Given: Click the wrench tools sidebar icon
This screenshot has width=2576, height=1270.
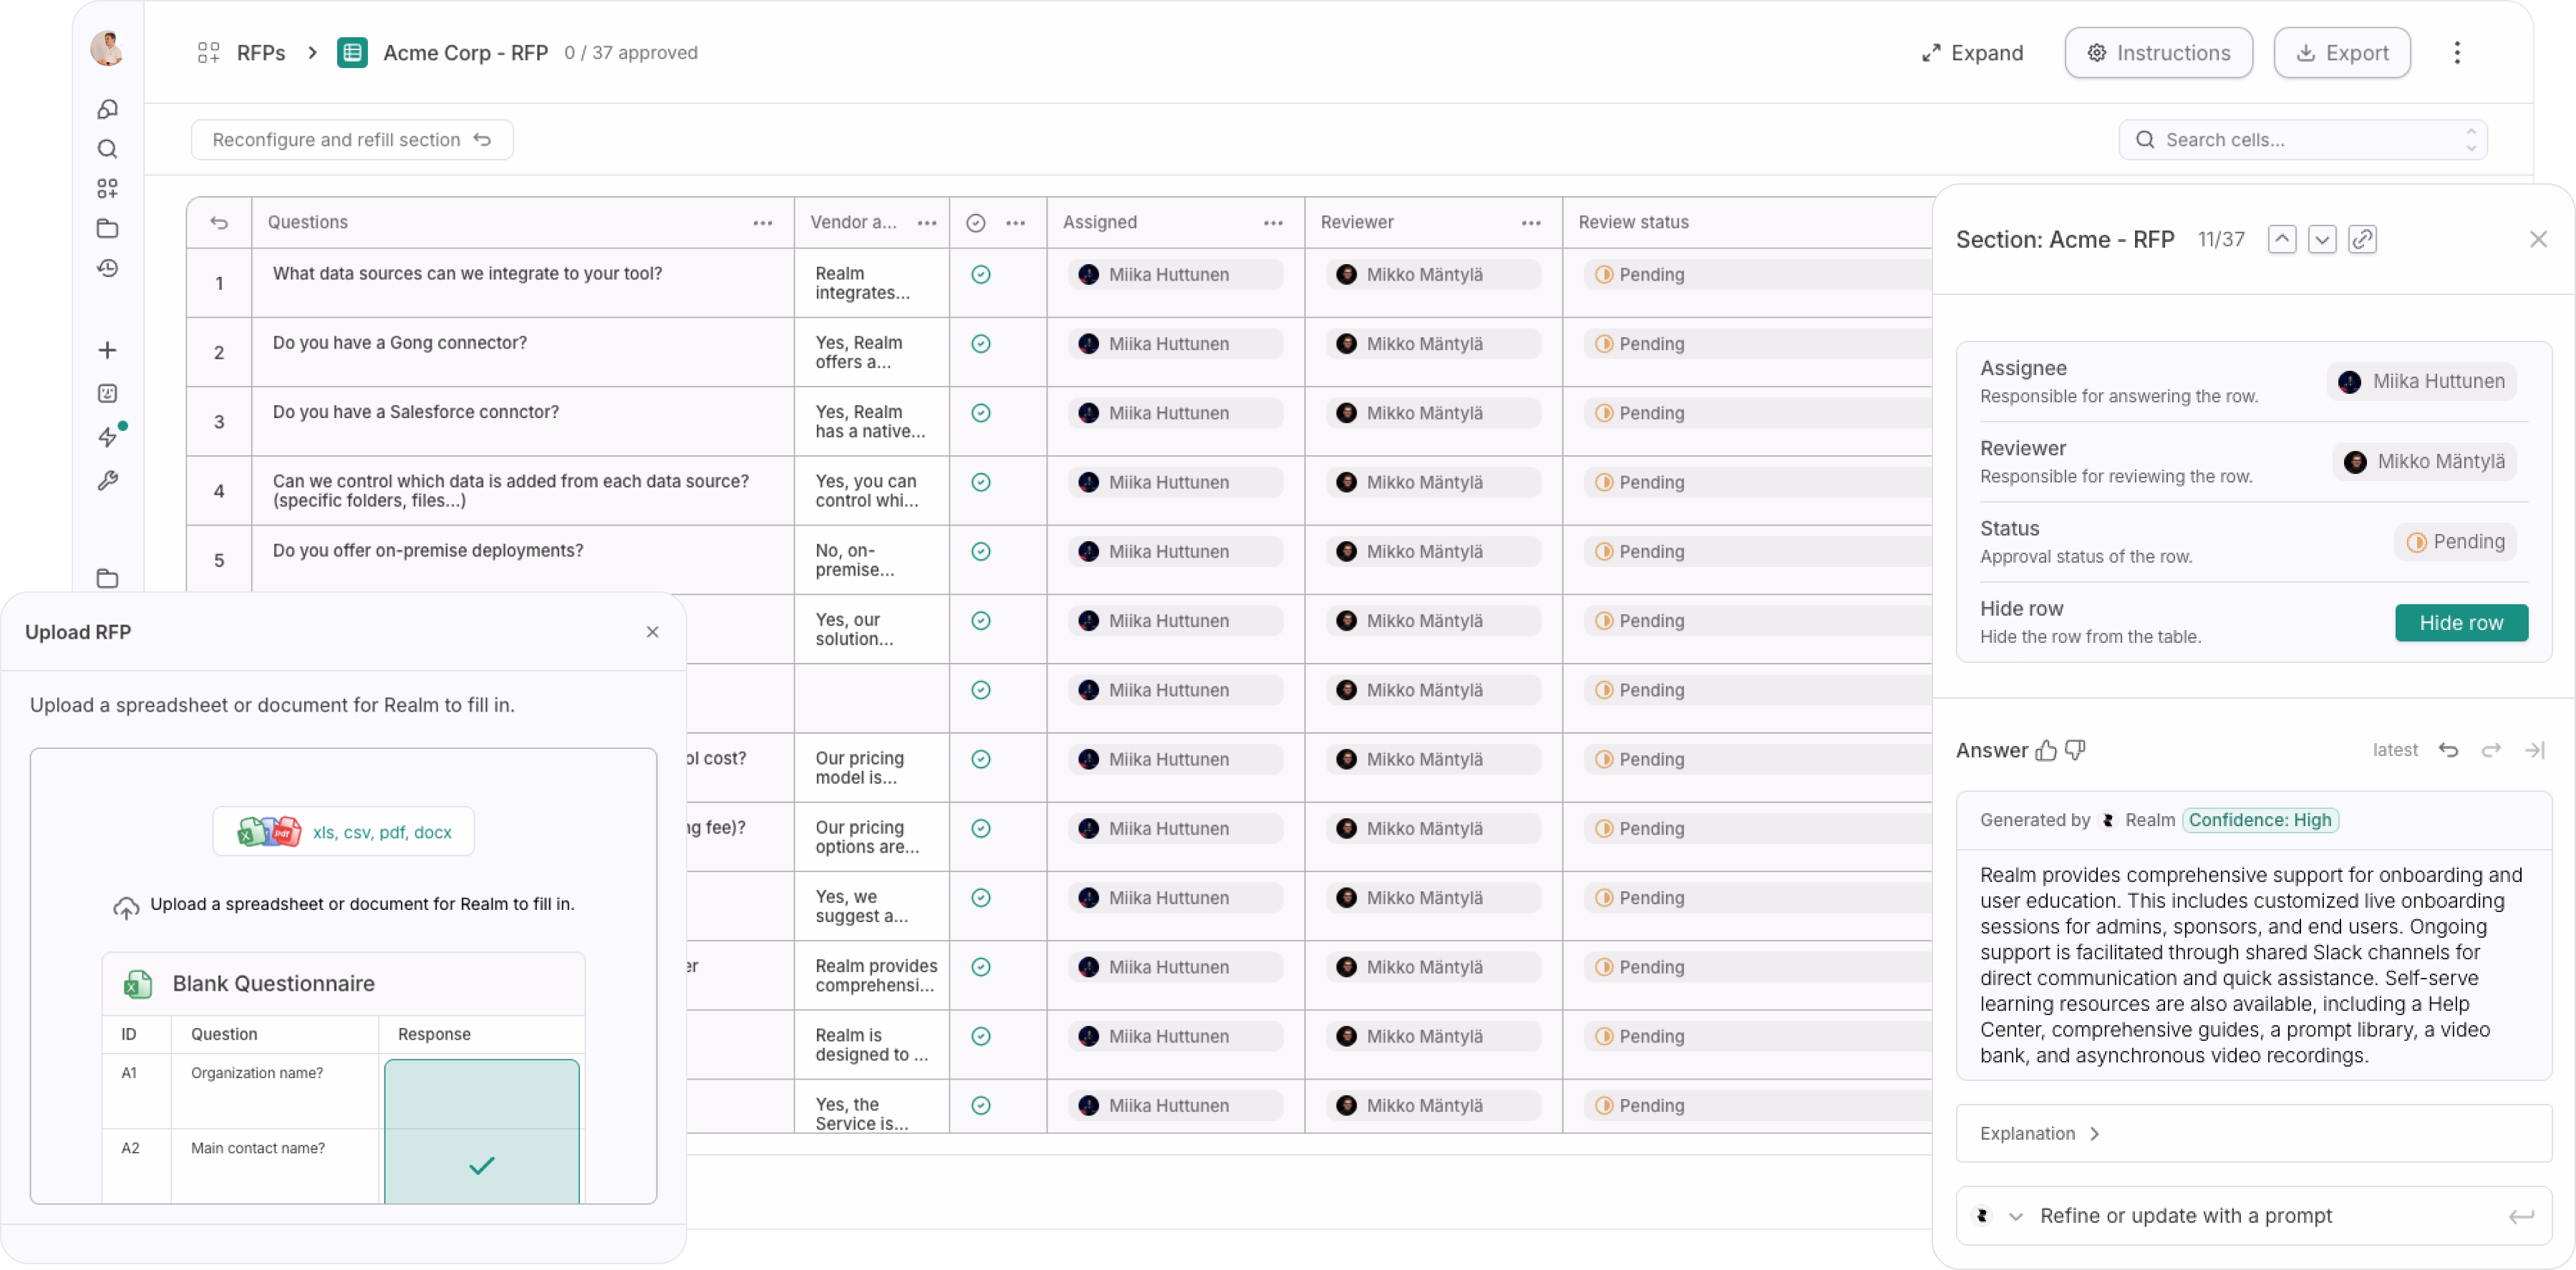Looking at the screenshot, I should 108,481.
